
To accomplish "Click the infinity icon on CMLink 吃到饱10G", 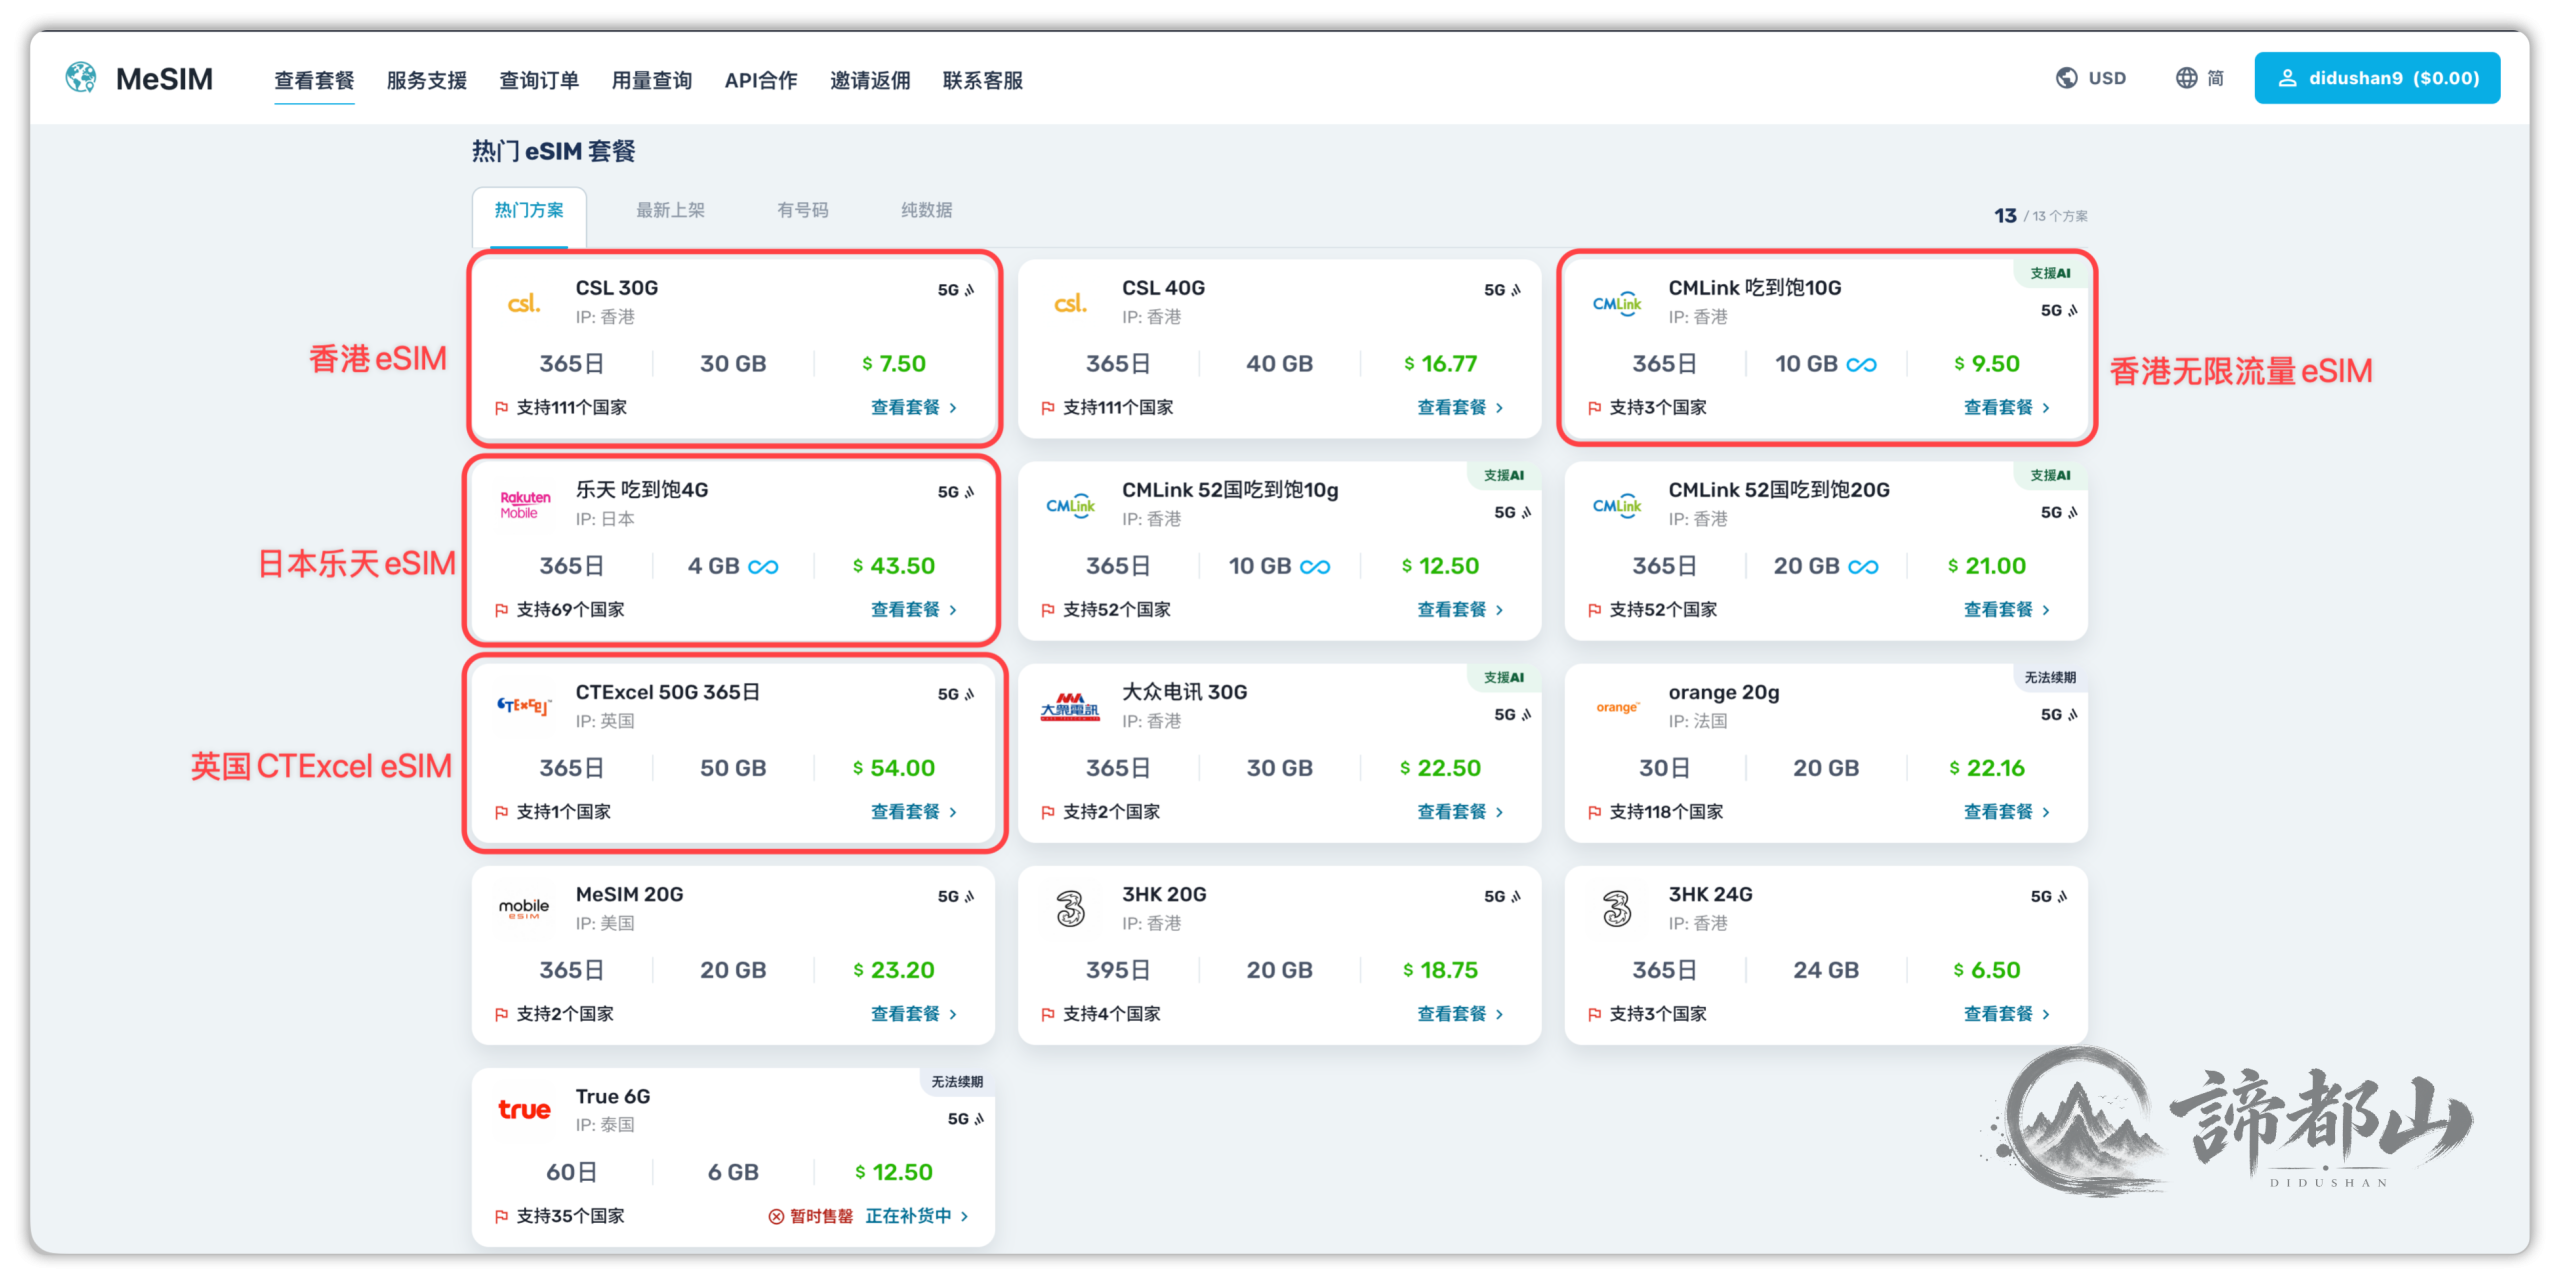I will click(x=1861, y=365).
